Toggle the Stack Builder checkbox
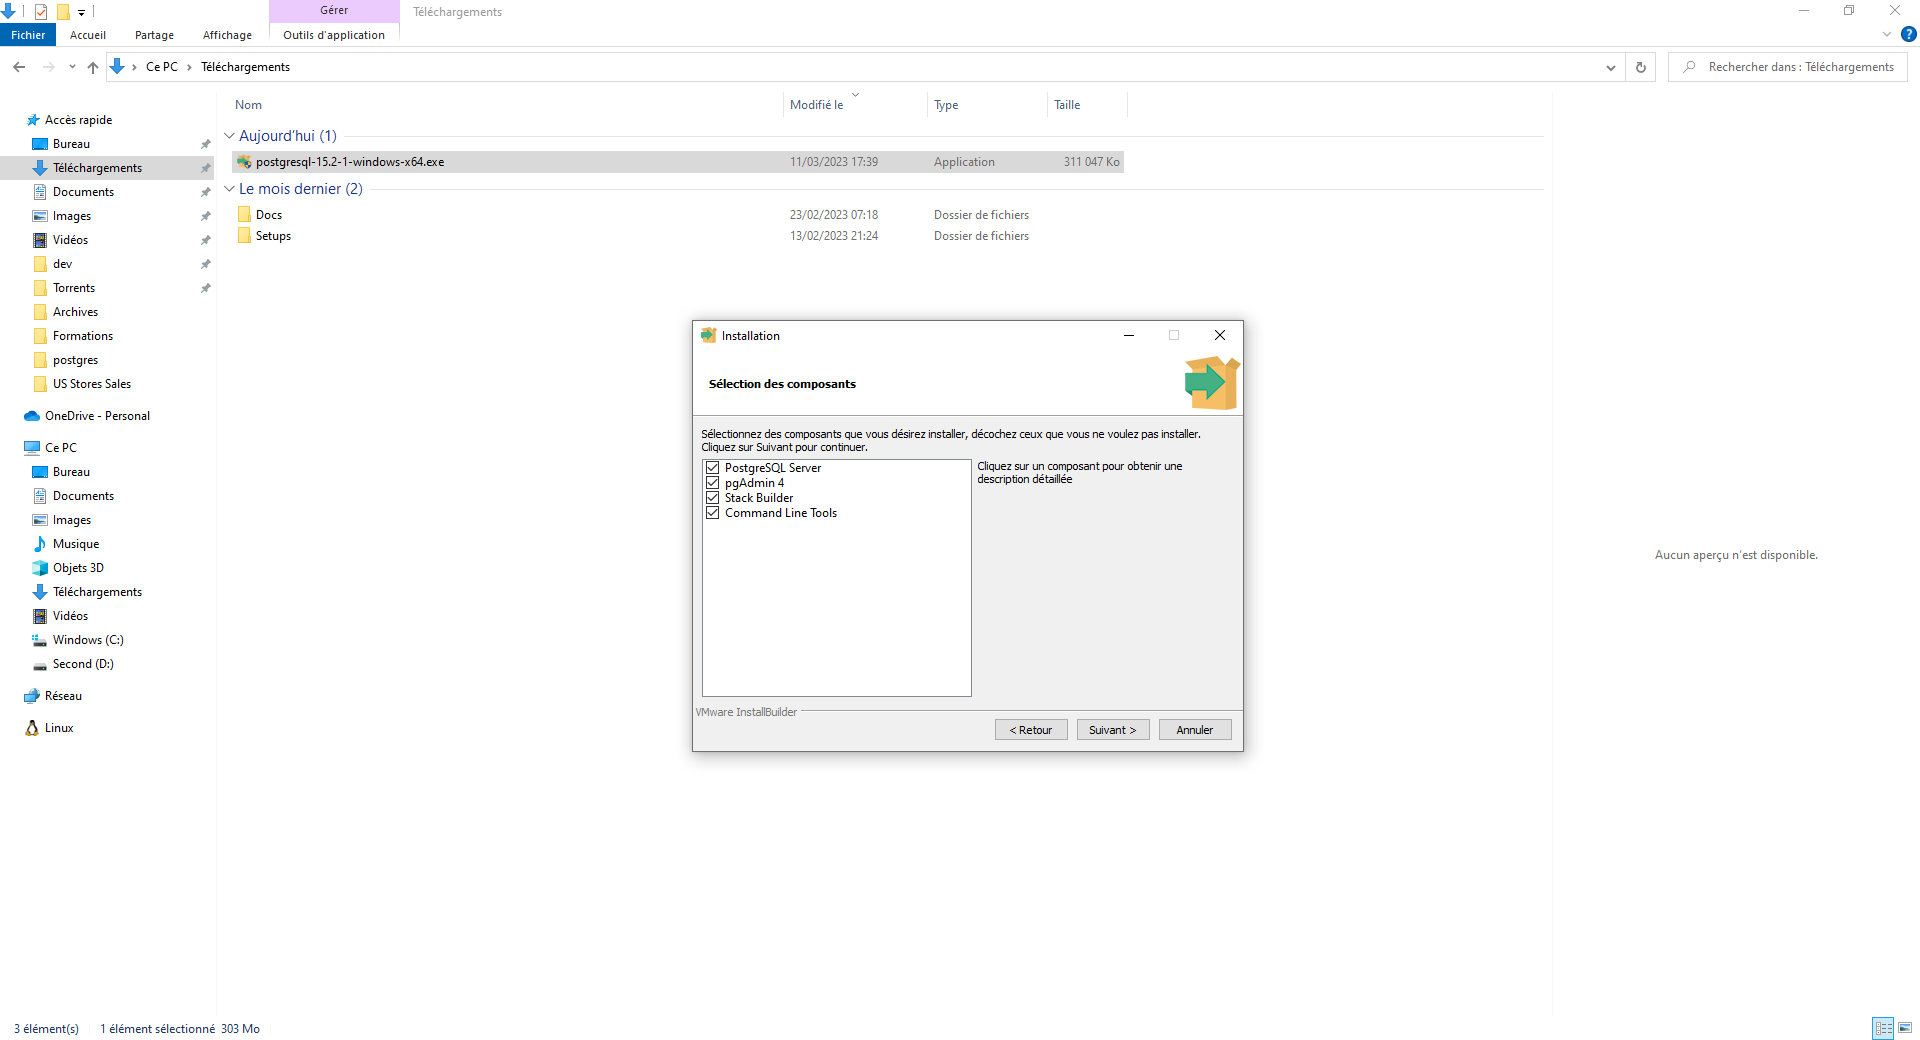Image resolution: width=1920 pixels, height=1040 pixels. coord(712,498)
